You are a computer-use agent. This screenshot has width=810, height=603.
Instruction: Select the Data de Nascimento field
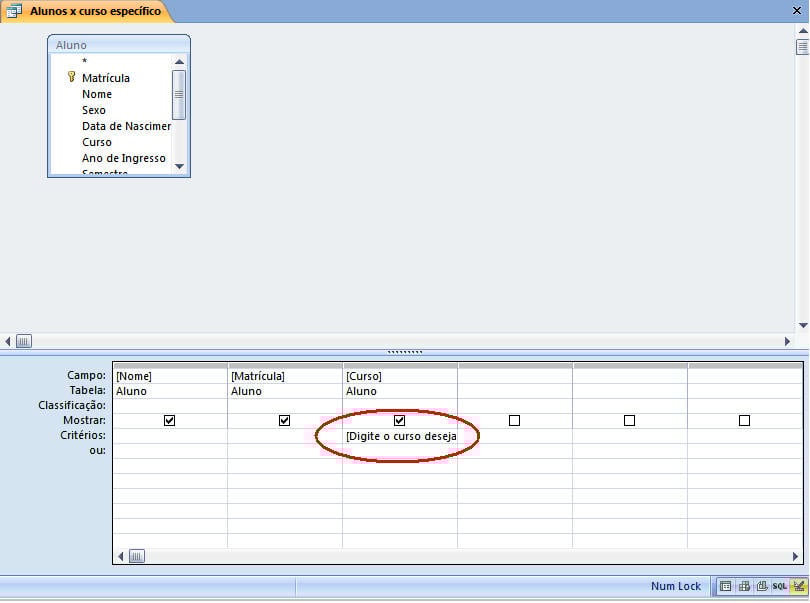point(126,126)
